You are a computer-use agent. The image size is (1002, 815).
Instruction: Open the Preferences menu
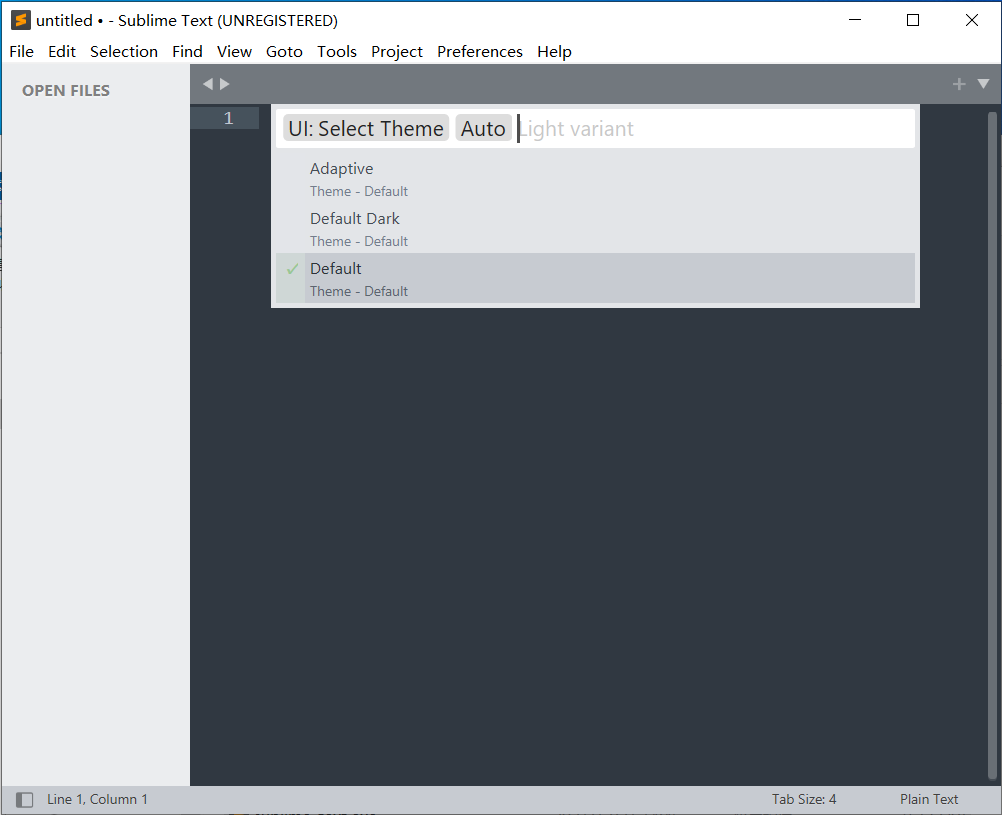coord(479,51)
